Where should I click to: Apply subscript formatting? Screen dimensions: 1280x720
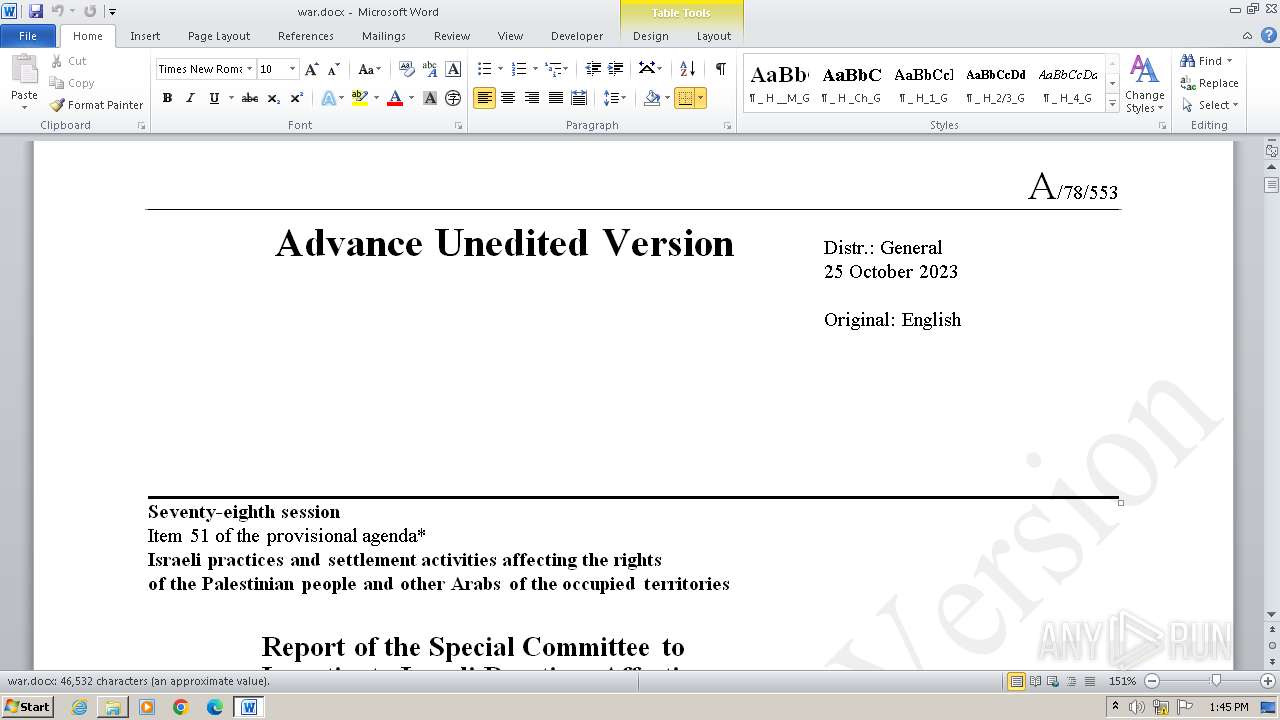click(274, 98)
